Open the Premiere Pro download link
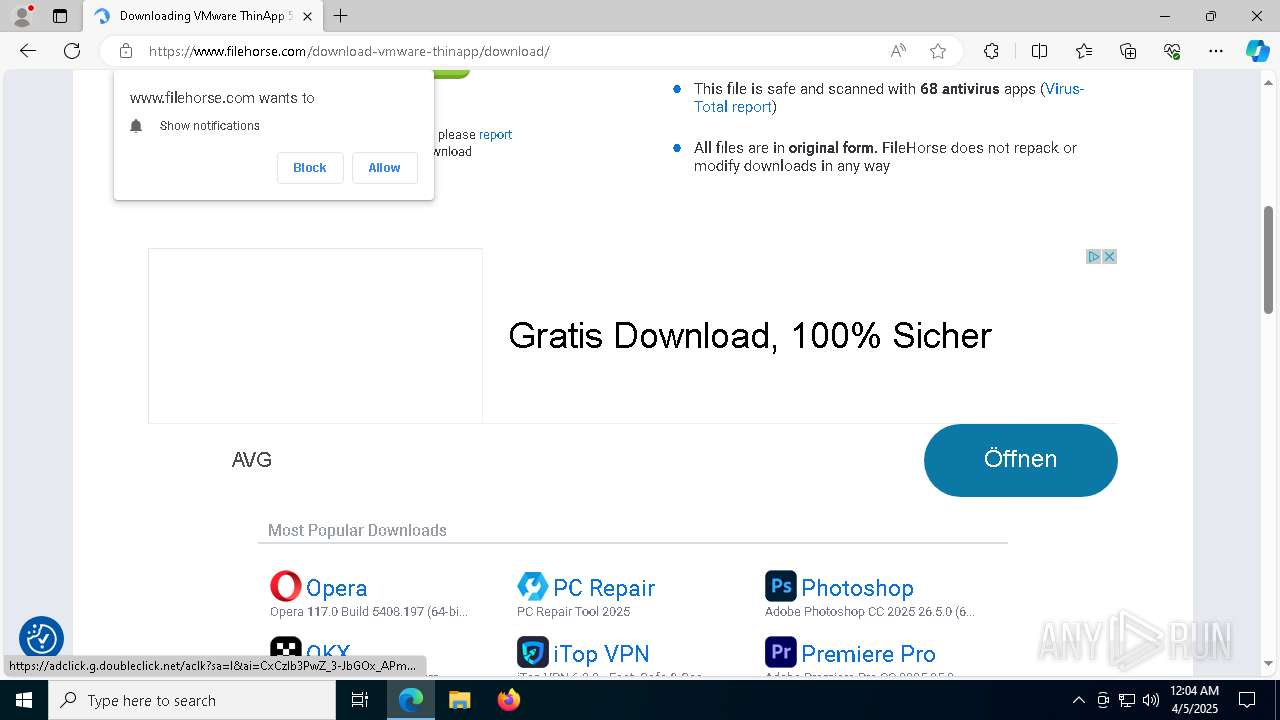Viewport: 1280px width, 720px height. tap(868, 654)
